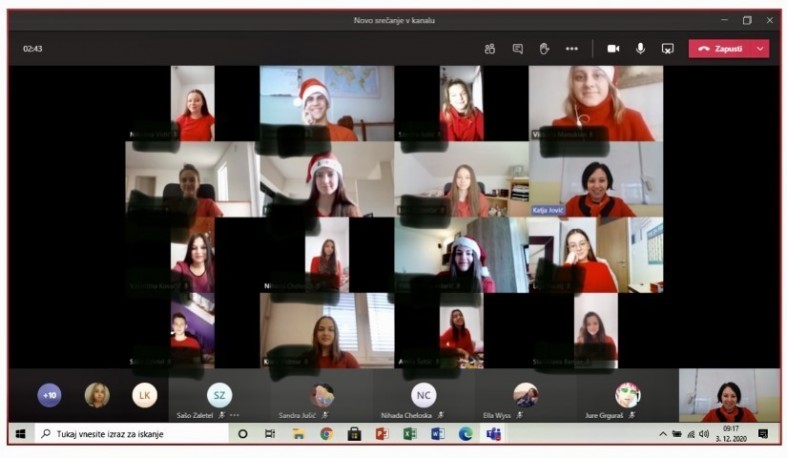Show the +10 additional participants

click(49, 395)
